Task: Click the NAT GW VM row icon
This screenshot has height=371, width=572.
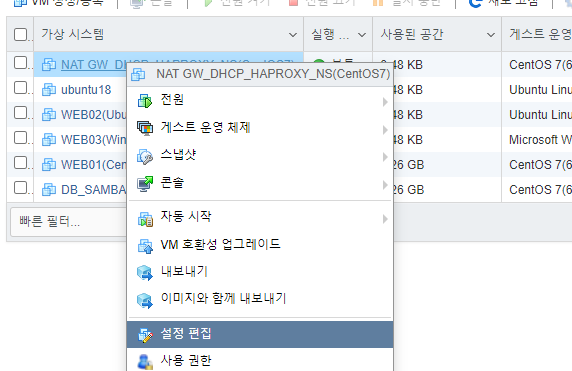Action: (x=49, y=65)
